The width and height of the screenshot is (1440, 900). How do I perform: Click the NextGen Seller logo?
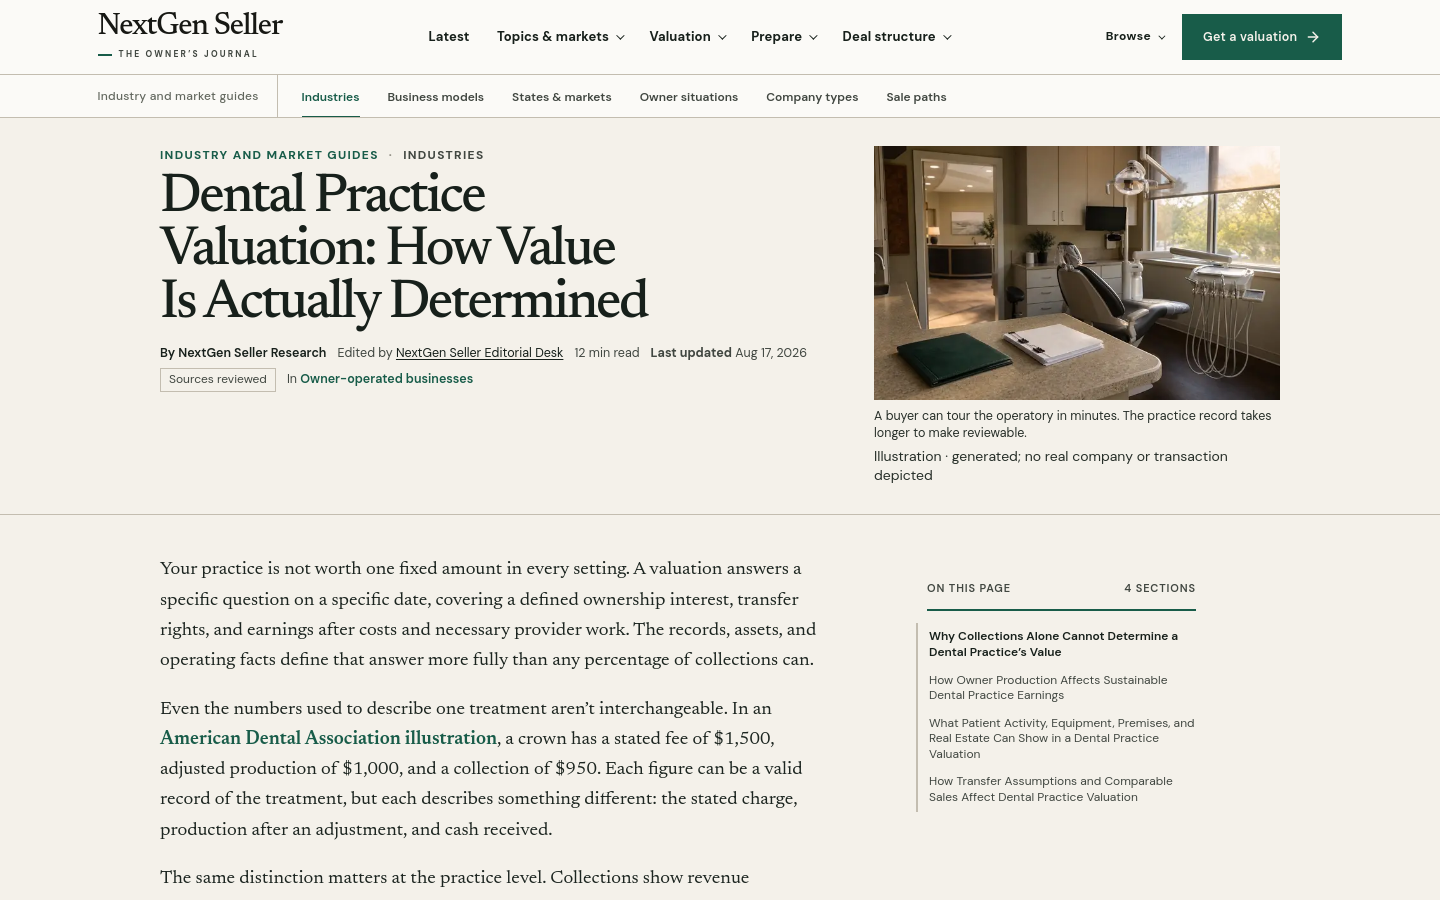coord(190,35)
